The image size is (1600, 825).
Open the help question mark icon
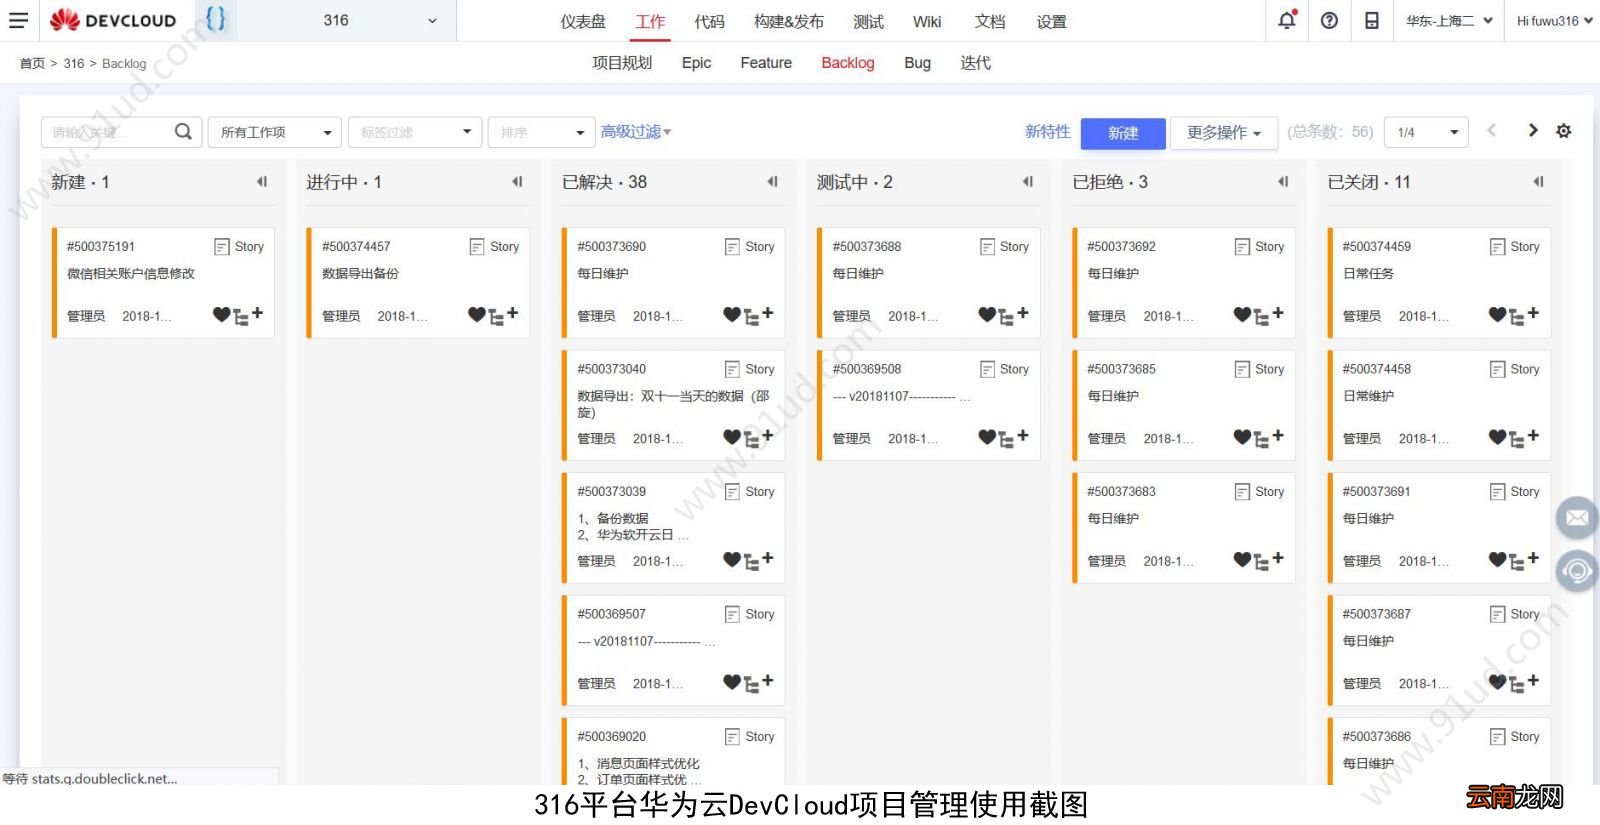[1329, 20]
